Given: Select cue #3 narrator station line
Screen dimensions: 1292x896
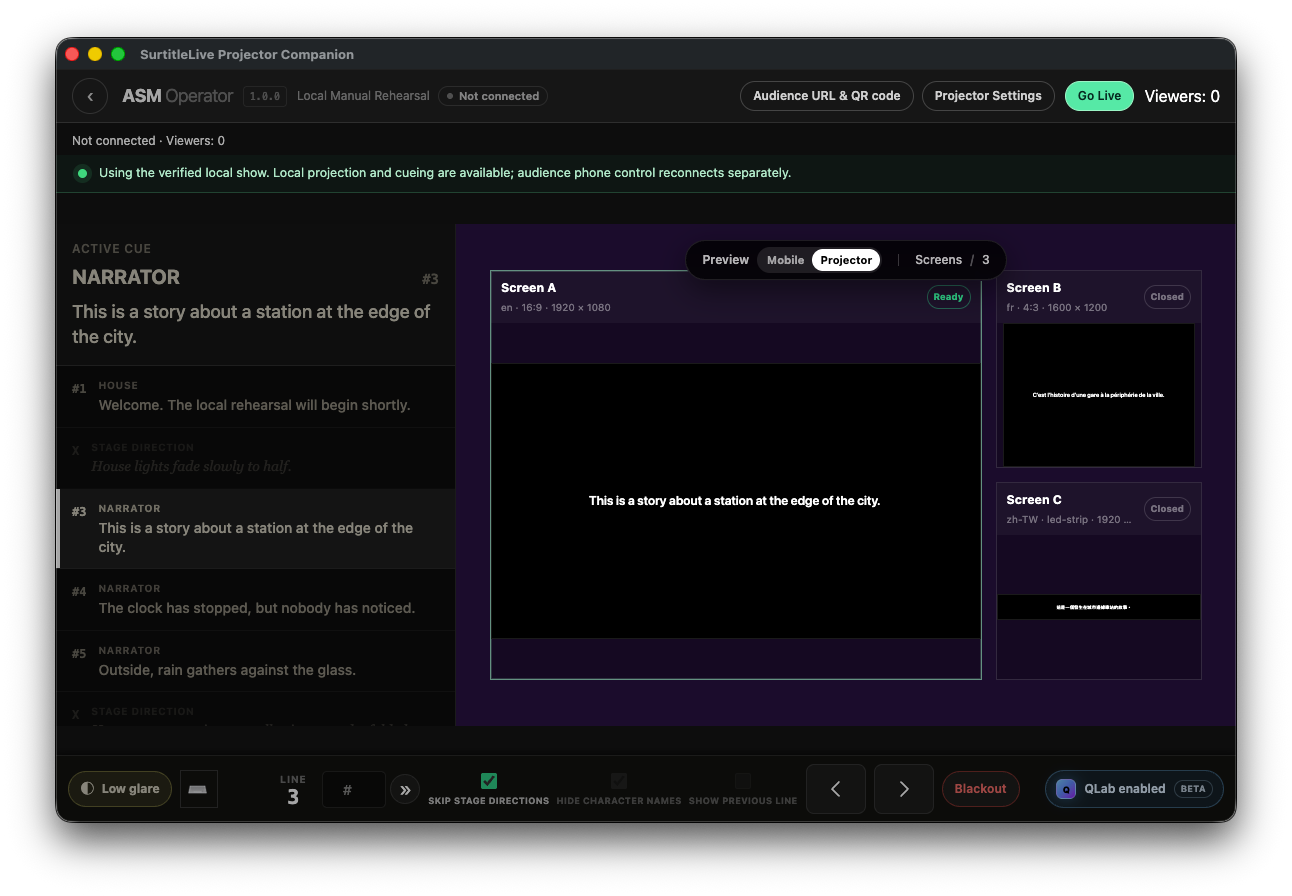Looking at the screenshot, I should click(256, 529).
